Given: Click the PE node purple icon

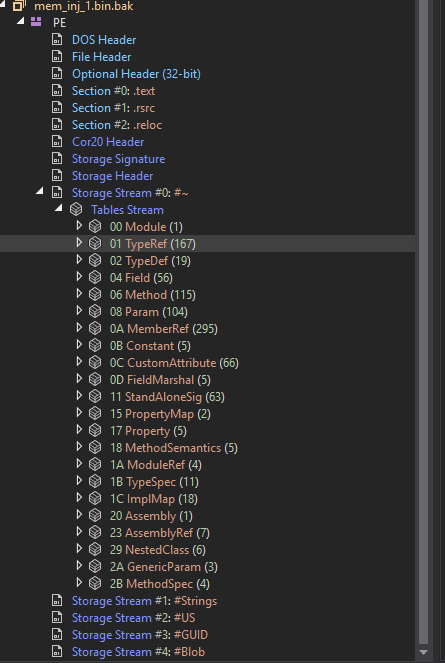Looking at the screenshot, I should coord(36,22).
